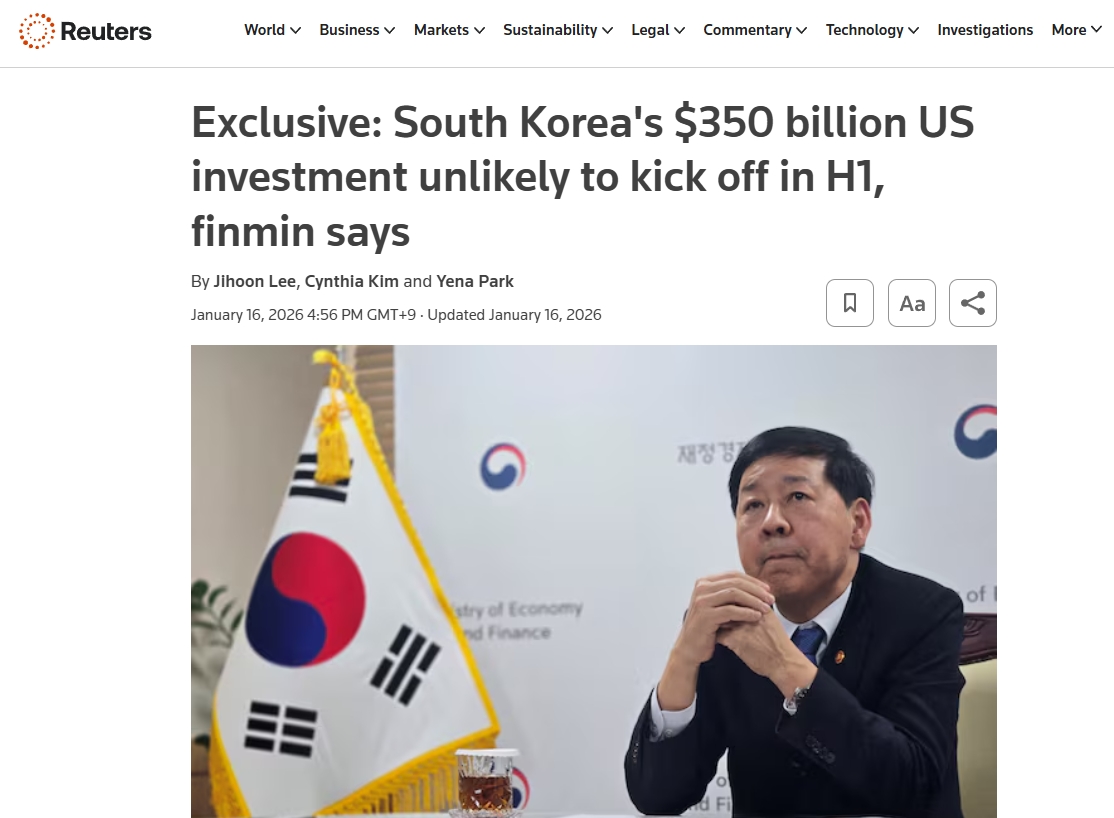Open the Commentary menu
1114x818 pixels.
[755, 30]
